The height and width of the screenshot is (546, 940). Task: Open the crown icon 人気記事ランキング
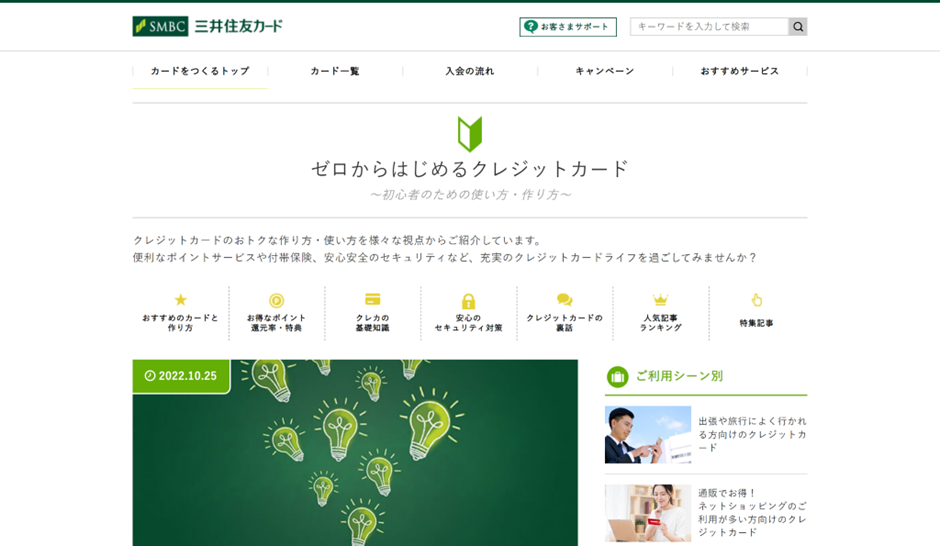(x=660, y=300)
